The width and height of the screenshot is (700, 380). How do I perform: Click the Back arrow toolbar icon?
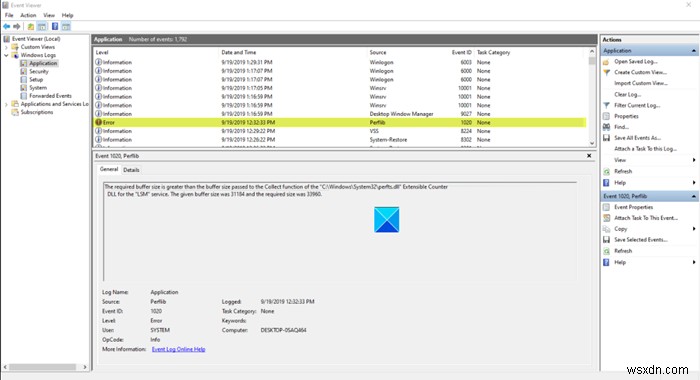[7, 27]
